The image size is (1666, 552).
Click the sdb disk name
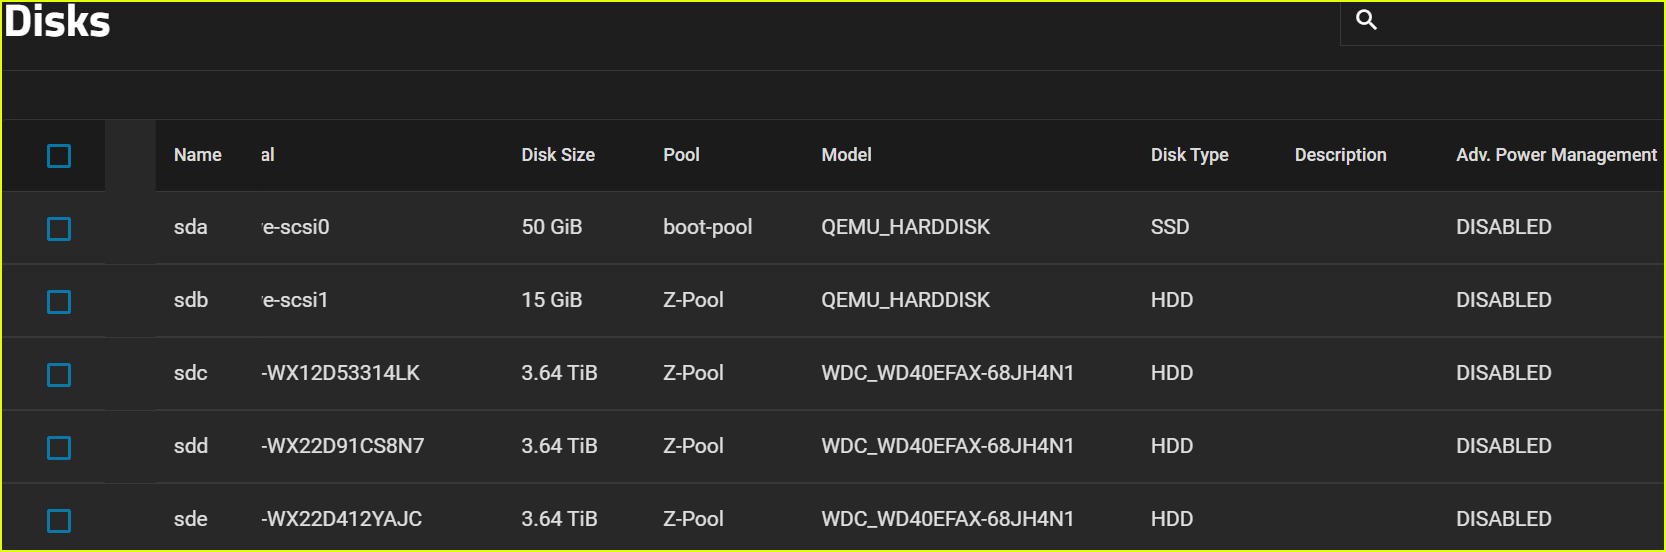point(190,300)
